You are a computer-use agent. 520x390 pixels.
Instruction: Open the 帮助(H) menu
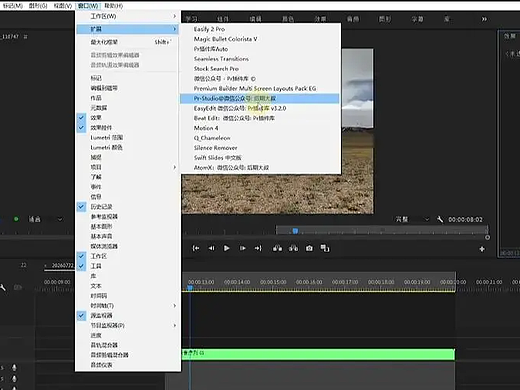coord(113,6)
